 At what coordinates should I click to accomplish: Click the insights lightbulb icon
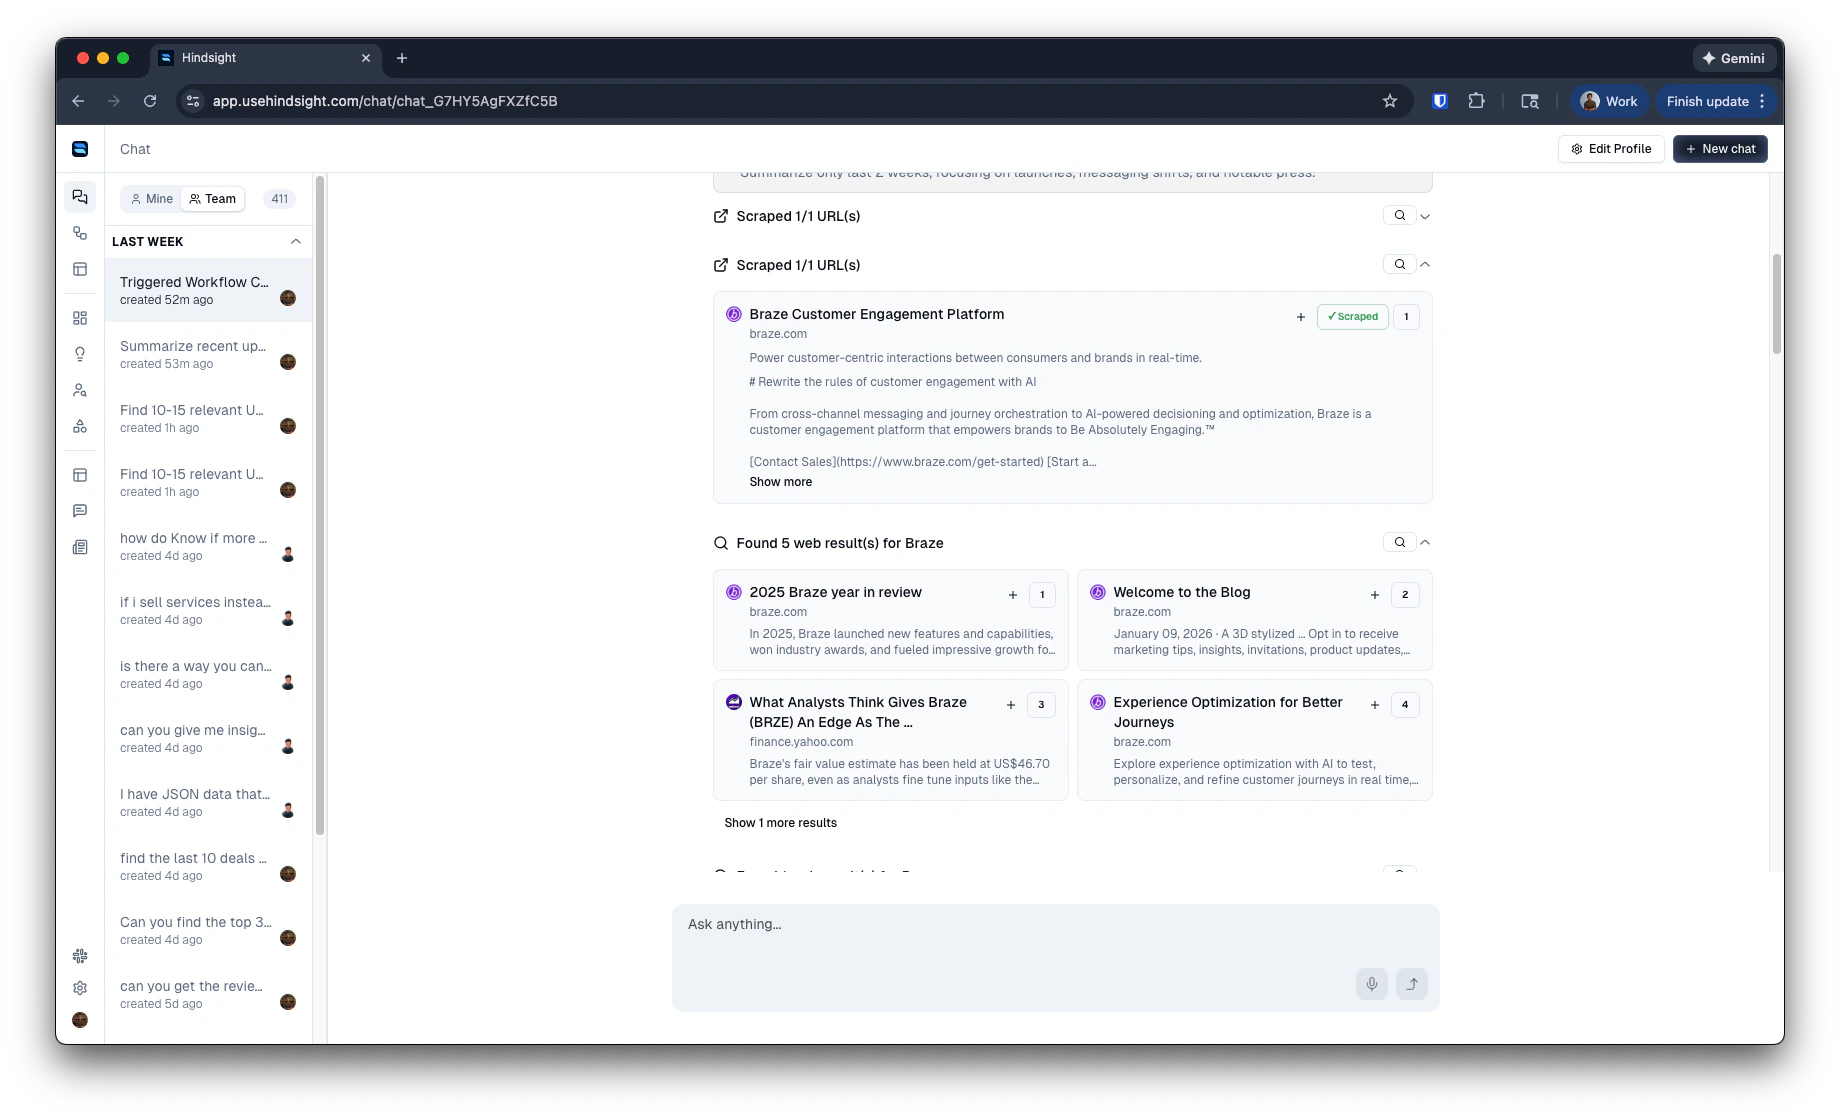(x=80, y=353)
